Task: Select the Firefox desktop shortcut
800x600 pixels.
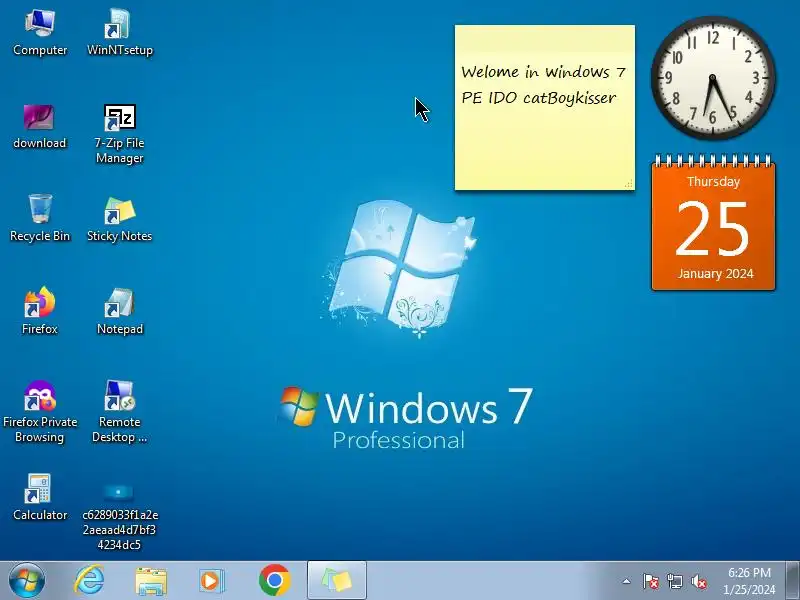Action: [39, 311]
